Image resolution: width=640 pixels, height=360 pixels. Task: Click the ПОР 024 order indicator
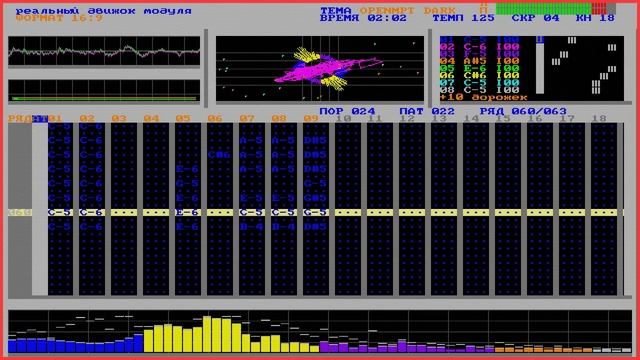click(347, 111)
